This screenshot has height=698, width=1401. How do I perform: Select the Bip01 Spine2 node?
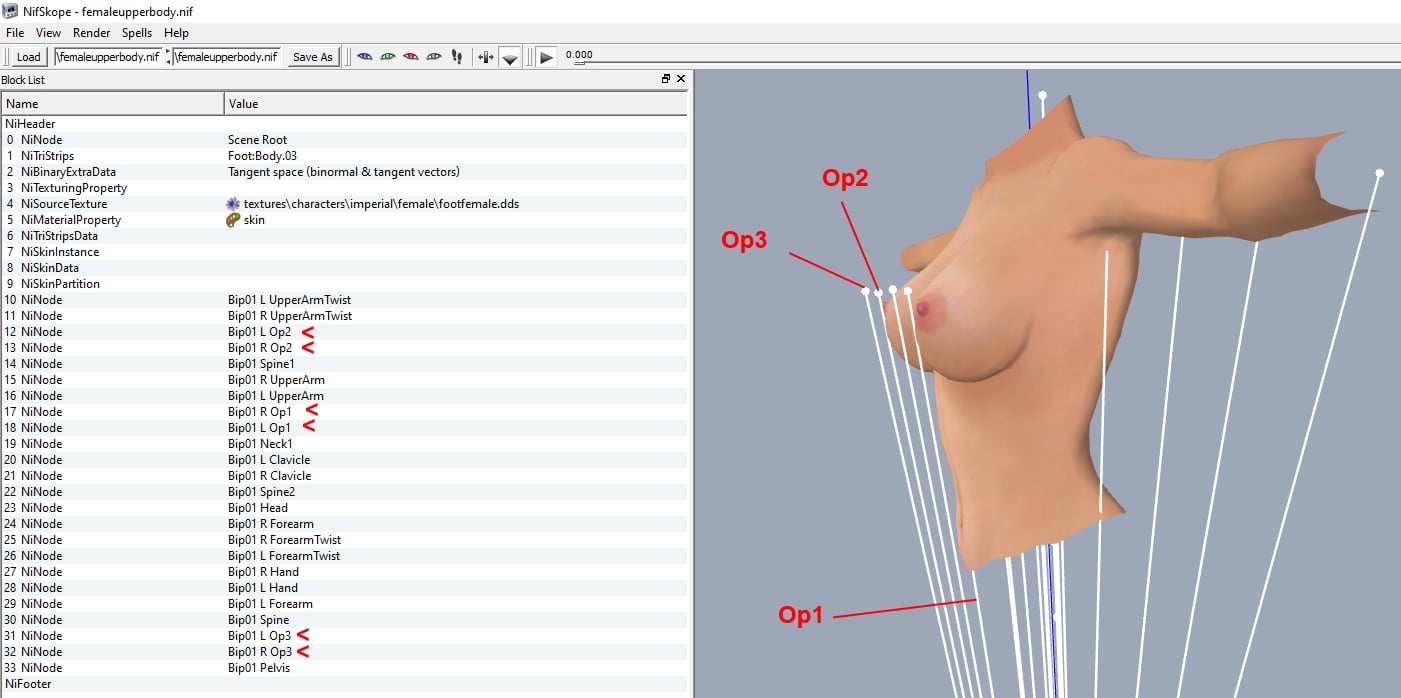[x=344, y=492]
